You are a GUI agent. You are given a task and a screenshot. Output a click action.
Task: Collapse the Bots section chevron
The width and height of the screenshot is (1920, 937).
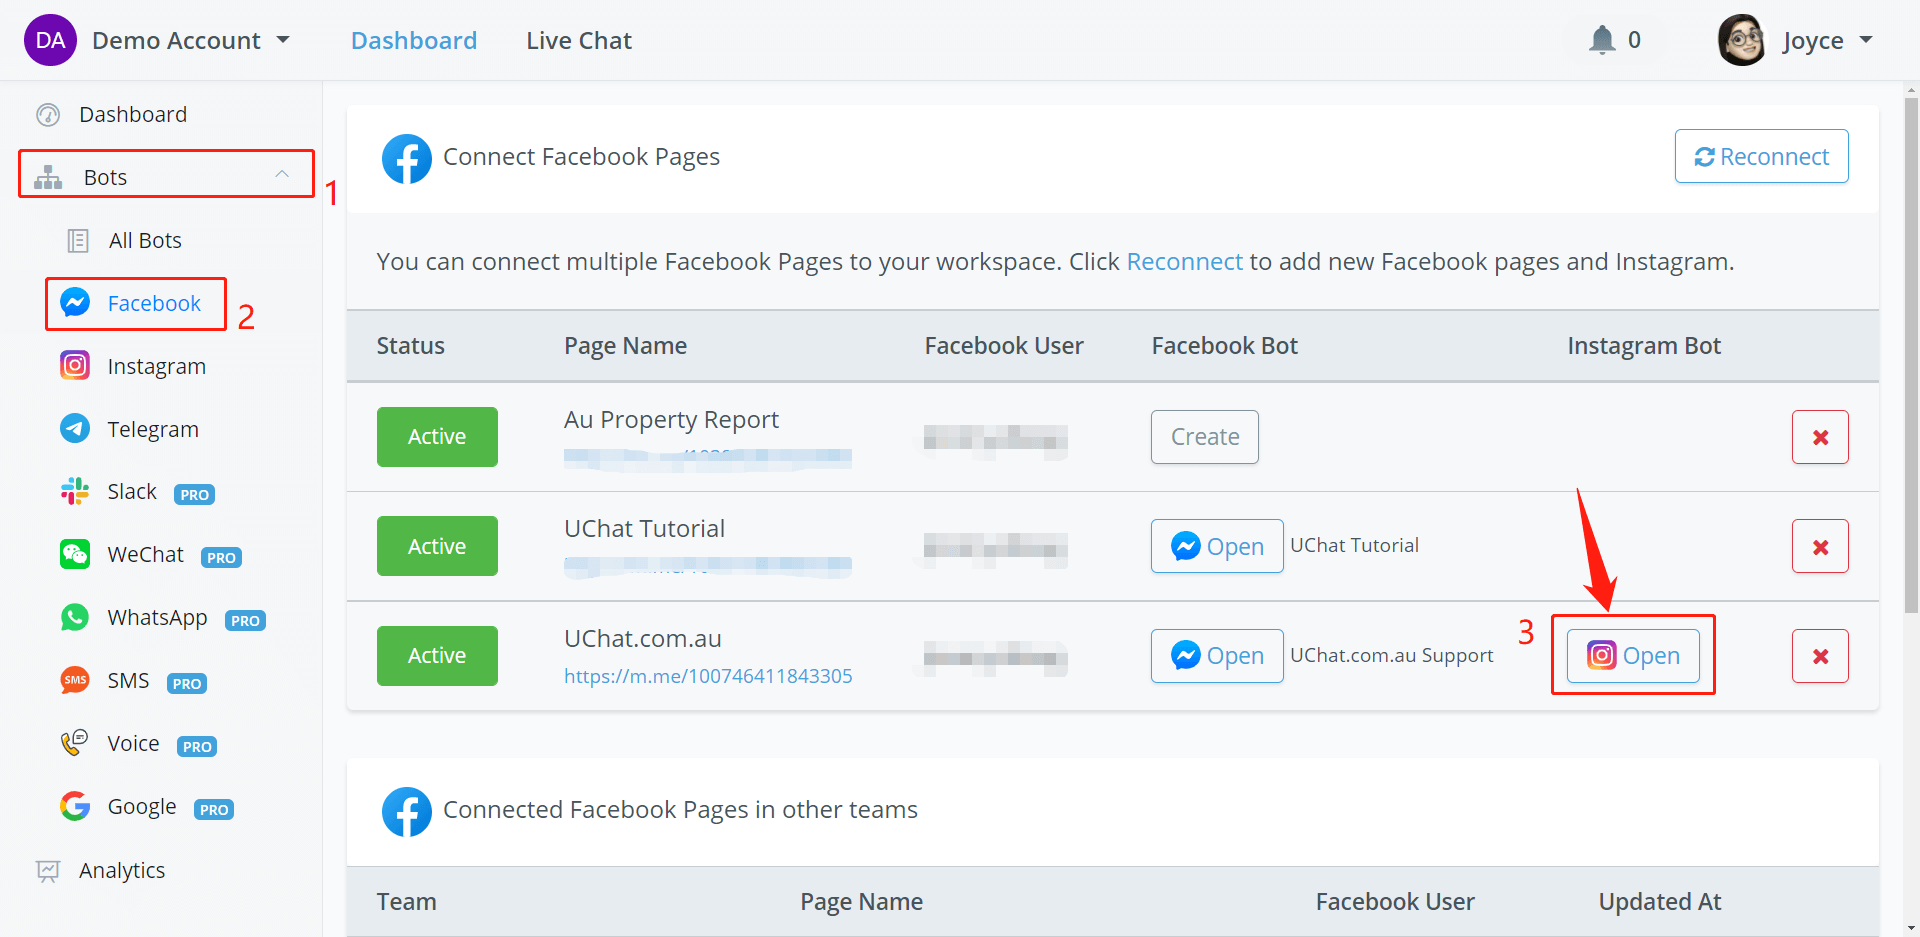tap(282, 174)
